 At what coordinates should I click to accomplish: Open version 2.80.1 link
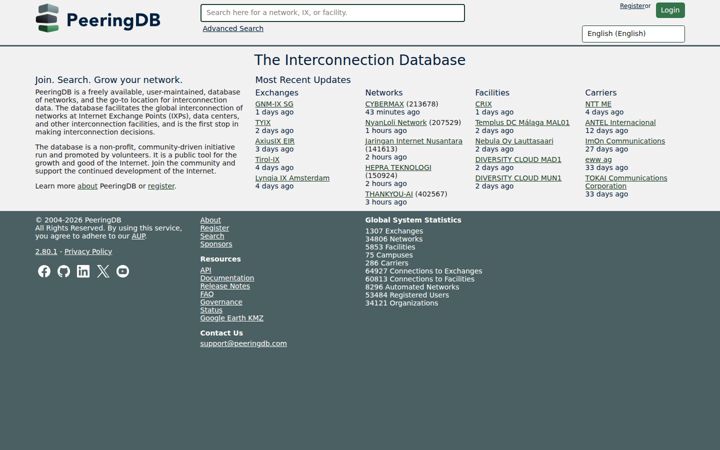[x=46, y=251]
